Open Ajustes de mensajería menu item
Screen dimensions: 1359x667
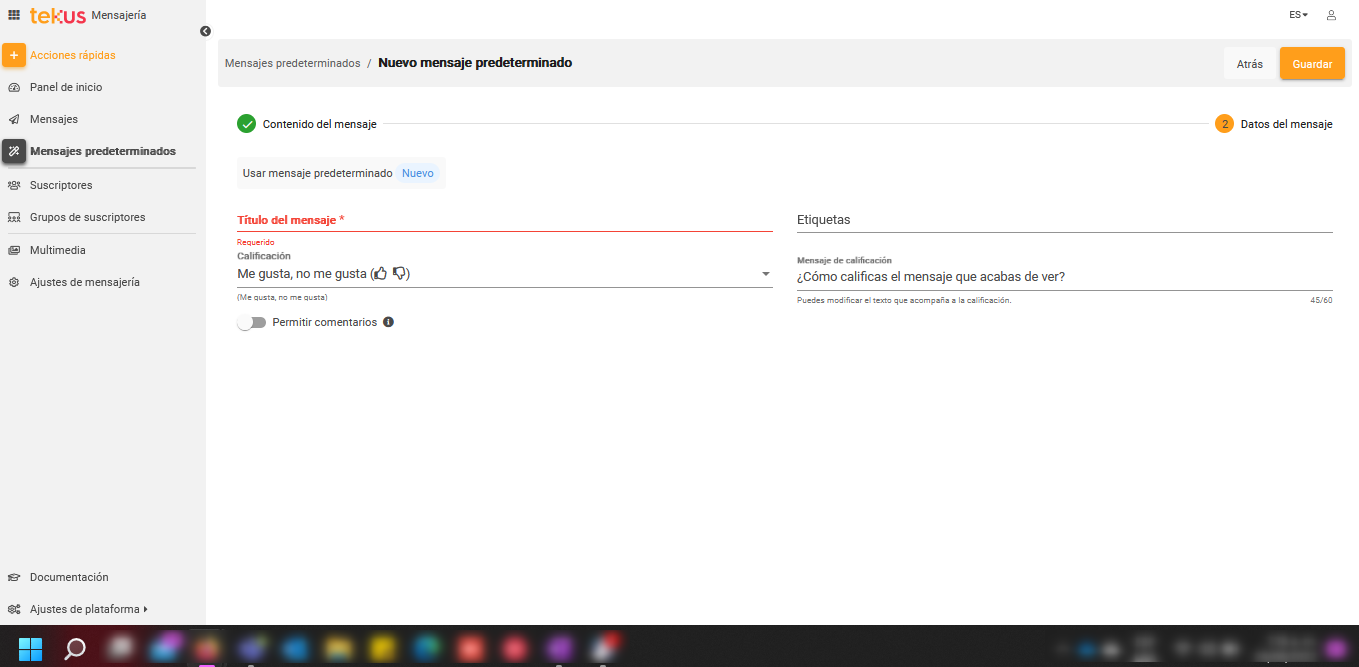point(84,282)
